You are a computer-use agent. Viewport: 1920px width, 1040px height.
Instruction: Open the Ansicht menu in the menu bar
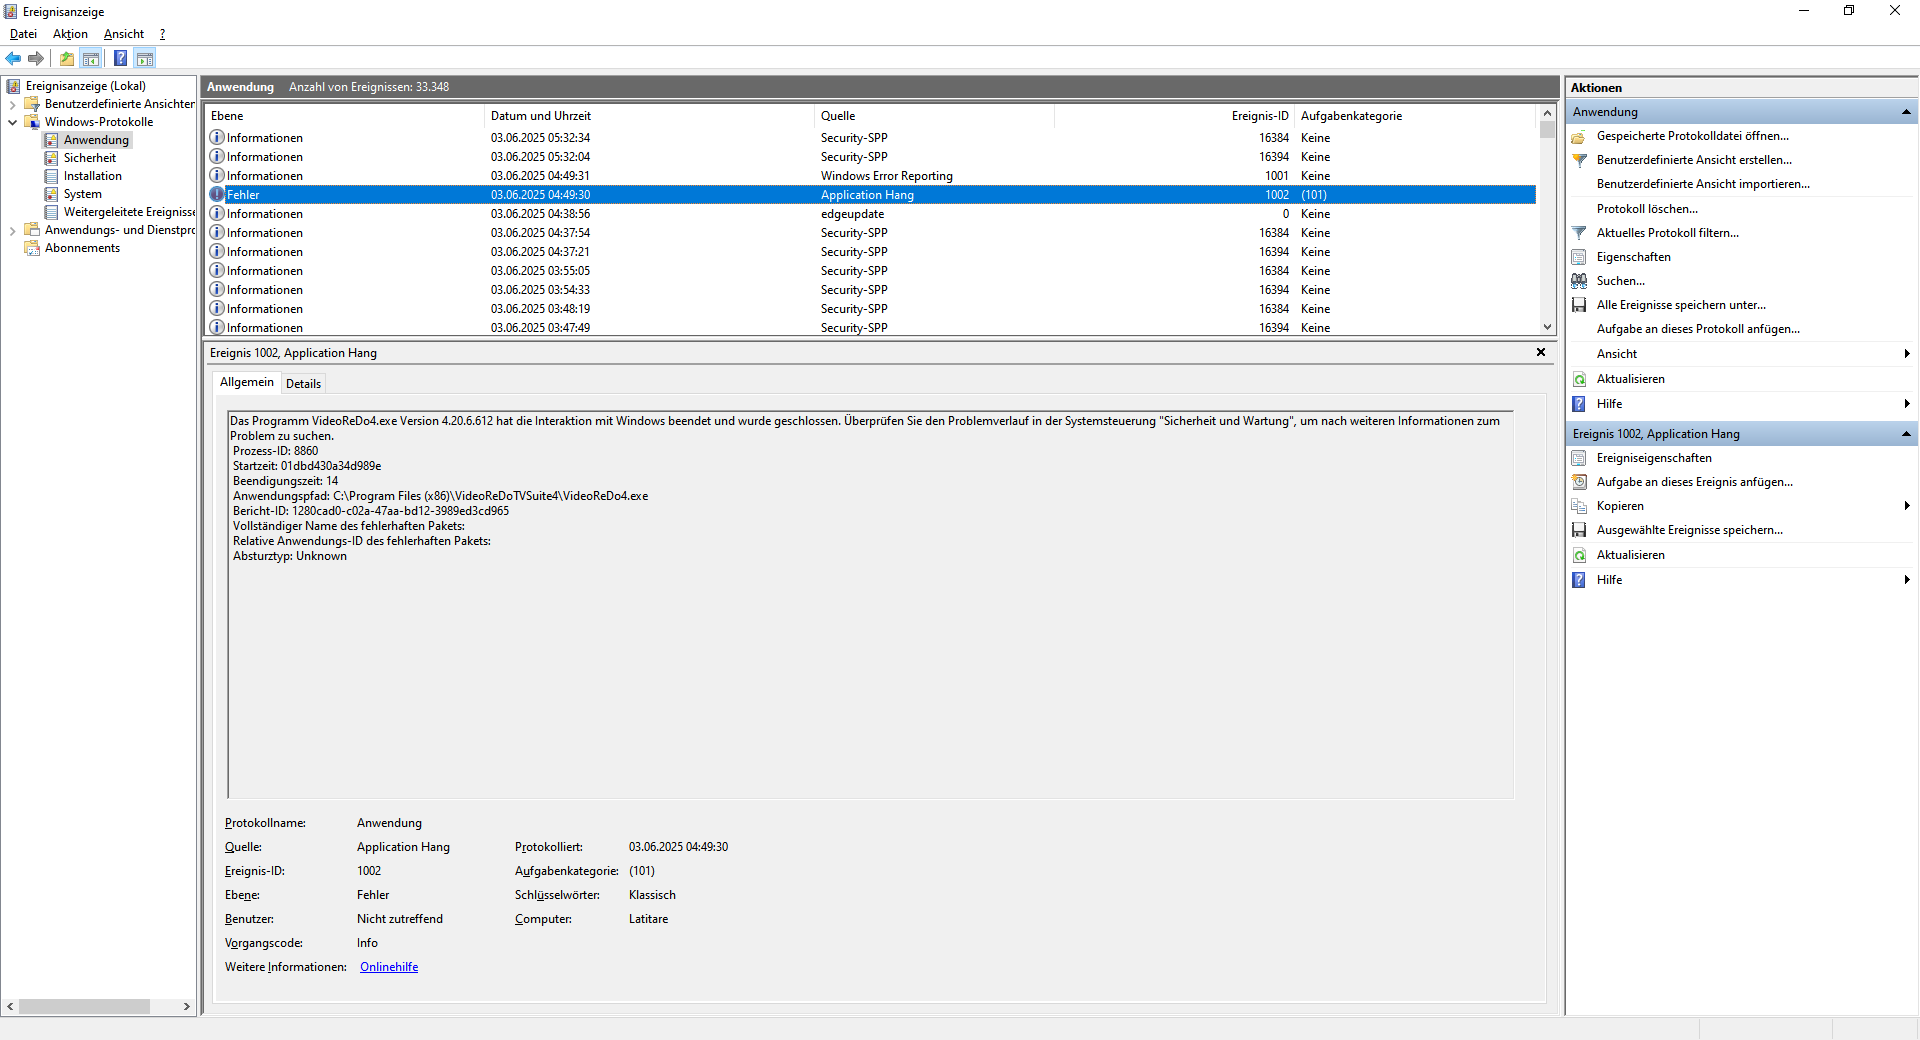tap(124, 34)
